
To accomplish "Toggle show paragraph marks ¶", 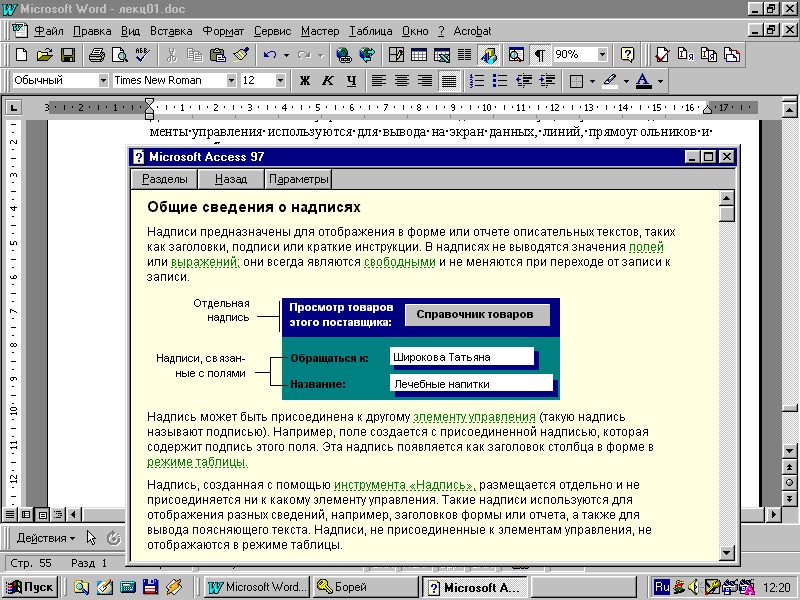I will 539,55.
